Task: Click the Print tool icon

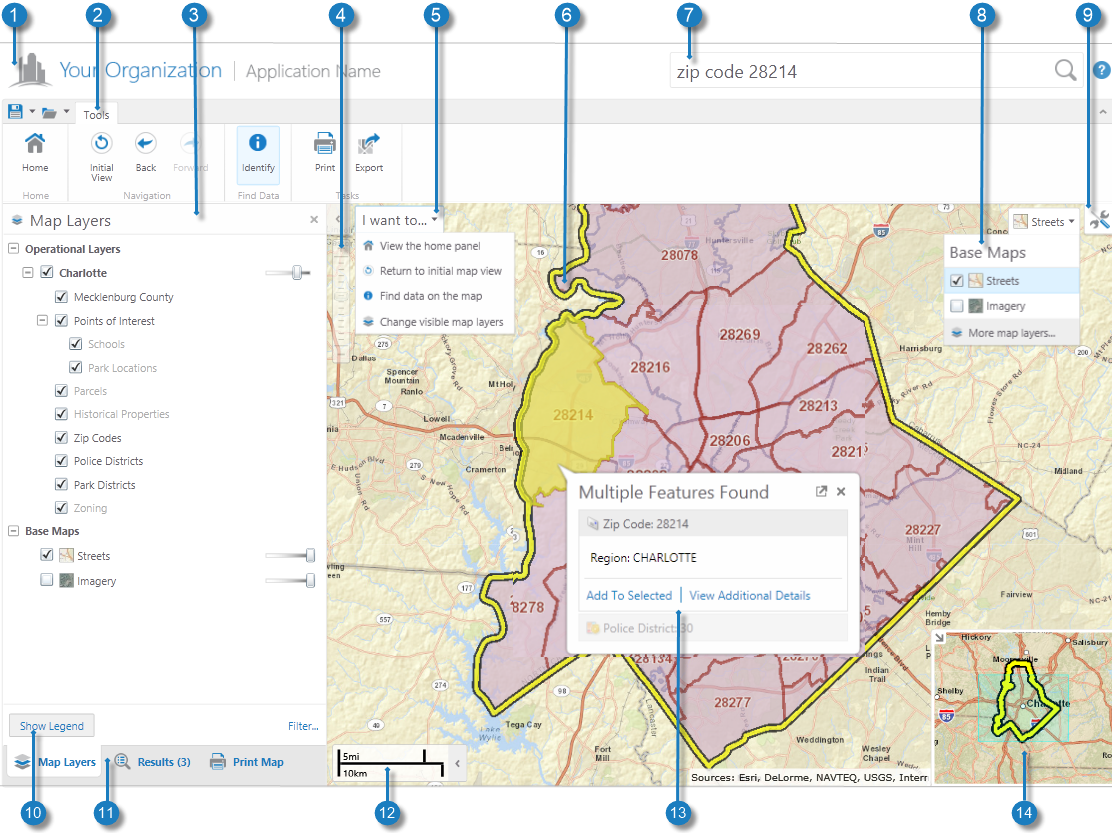Action: (x=325, y=144)
